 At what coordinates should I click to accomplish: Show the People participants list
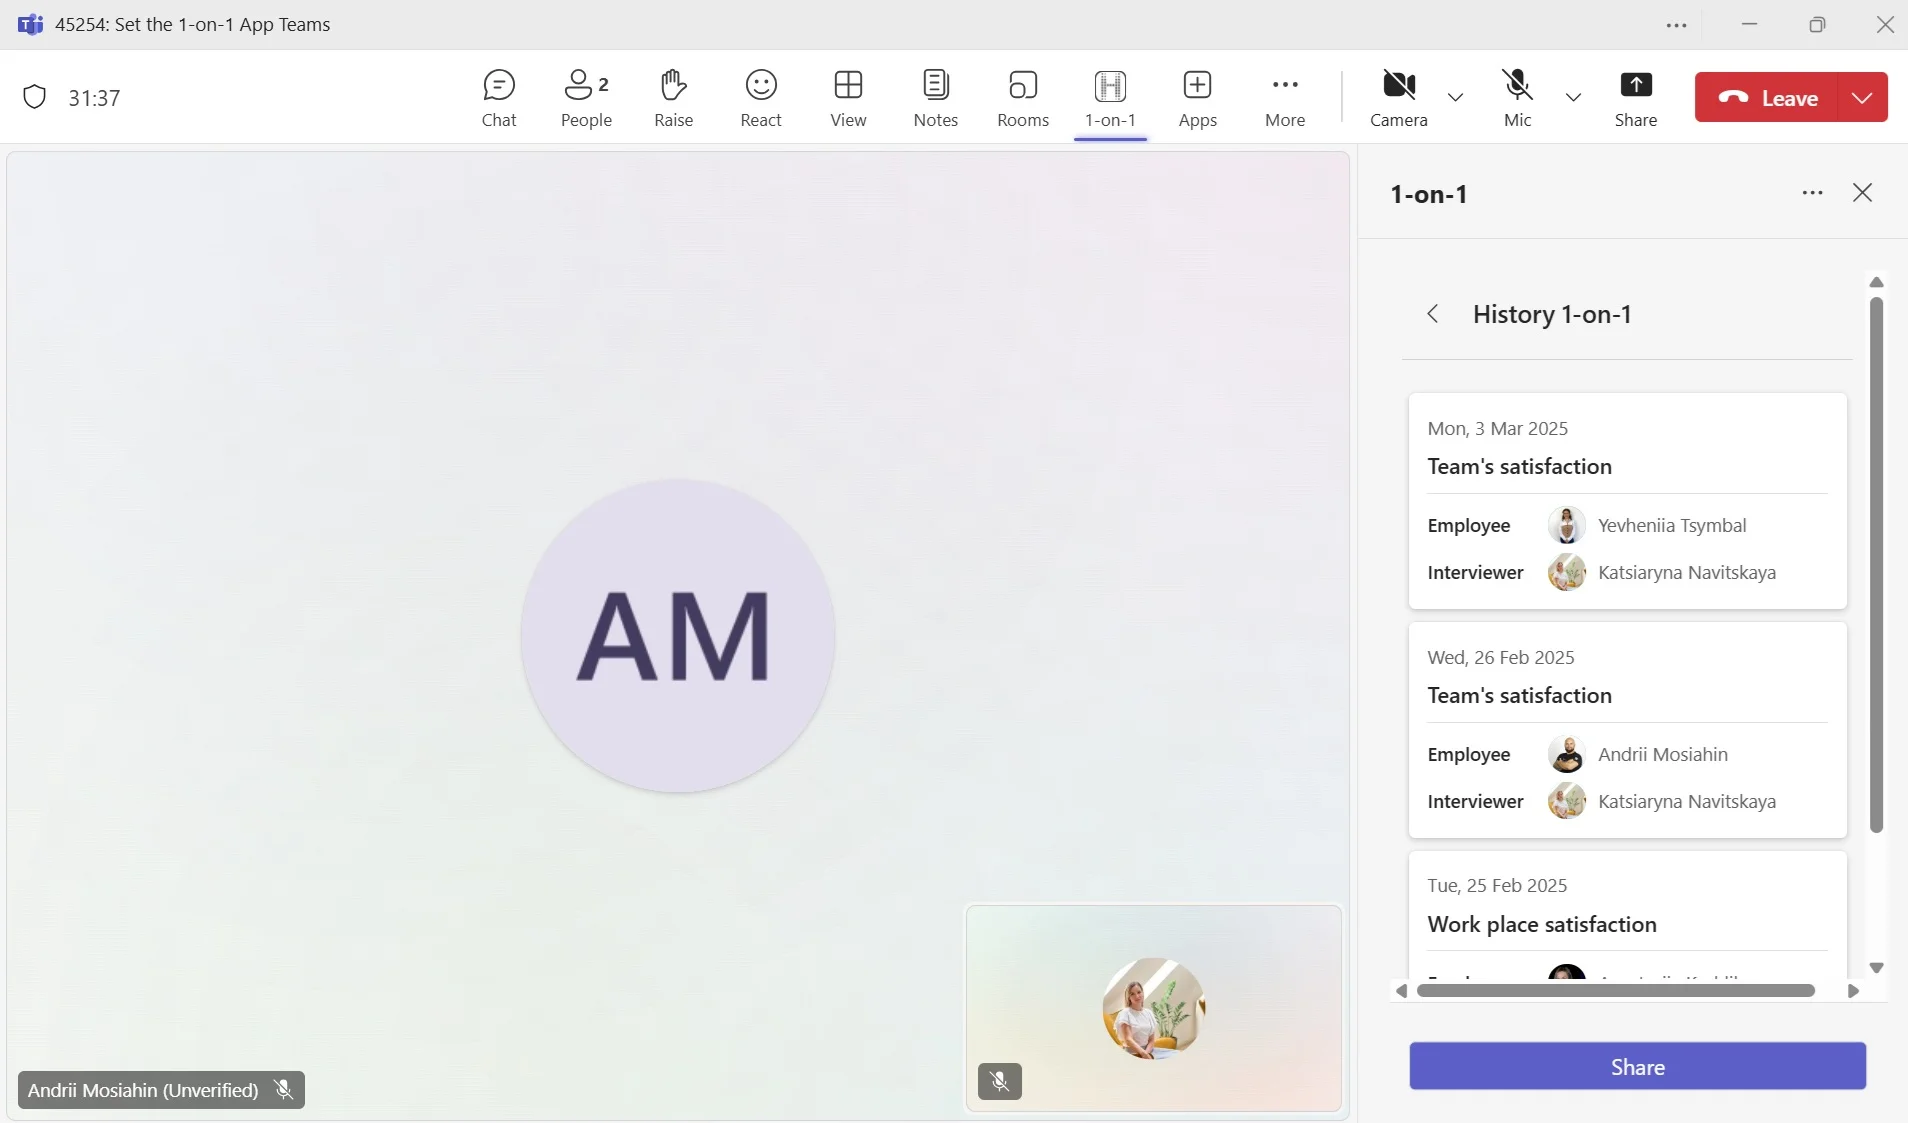[x=586, y=98]
